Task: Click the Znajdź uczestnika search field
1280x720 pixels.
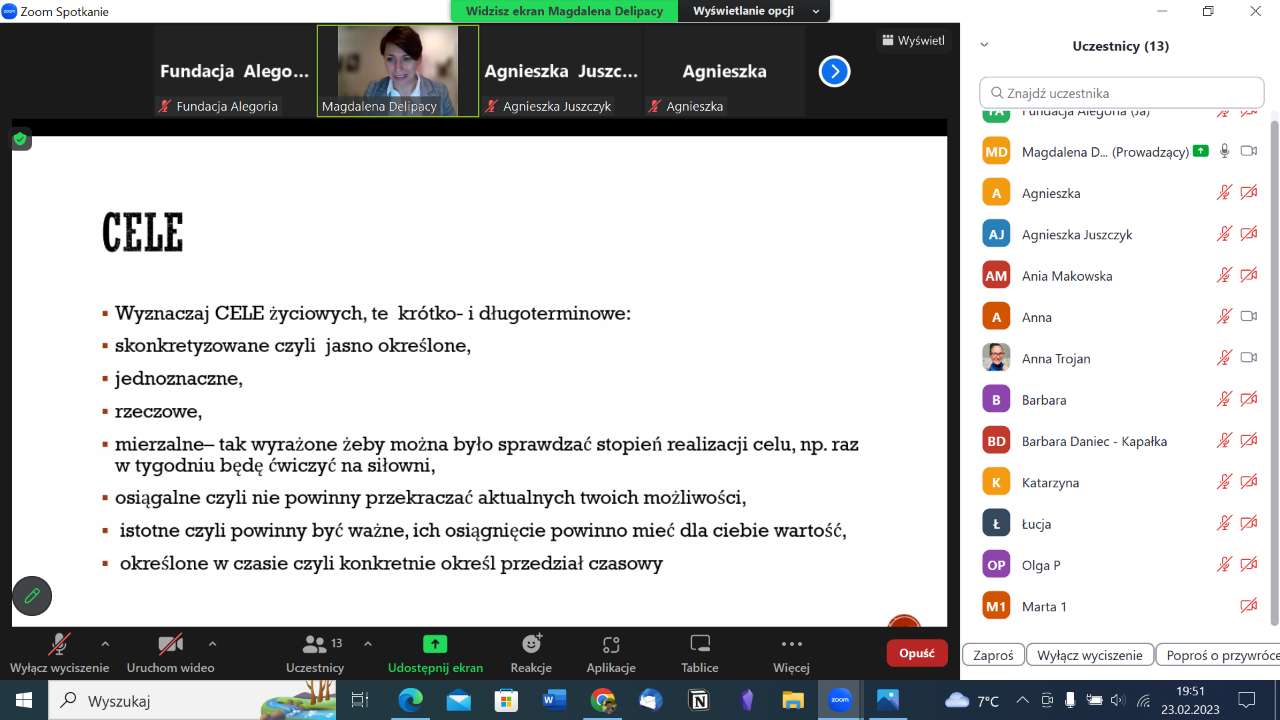Action: tap(1122, 93)
